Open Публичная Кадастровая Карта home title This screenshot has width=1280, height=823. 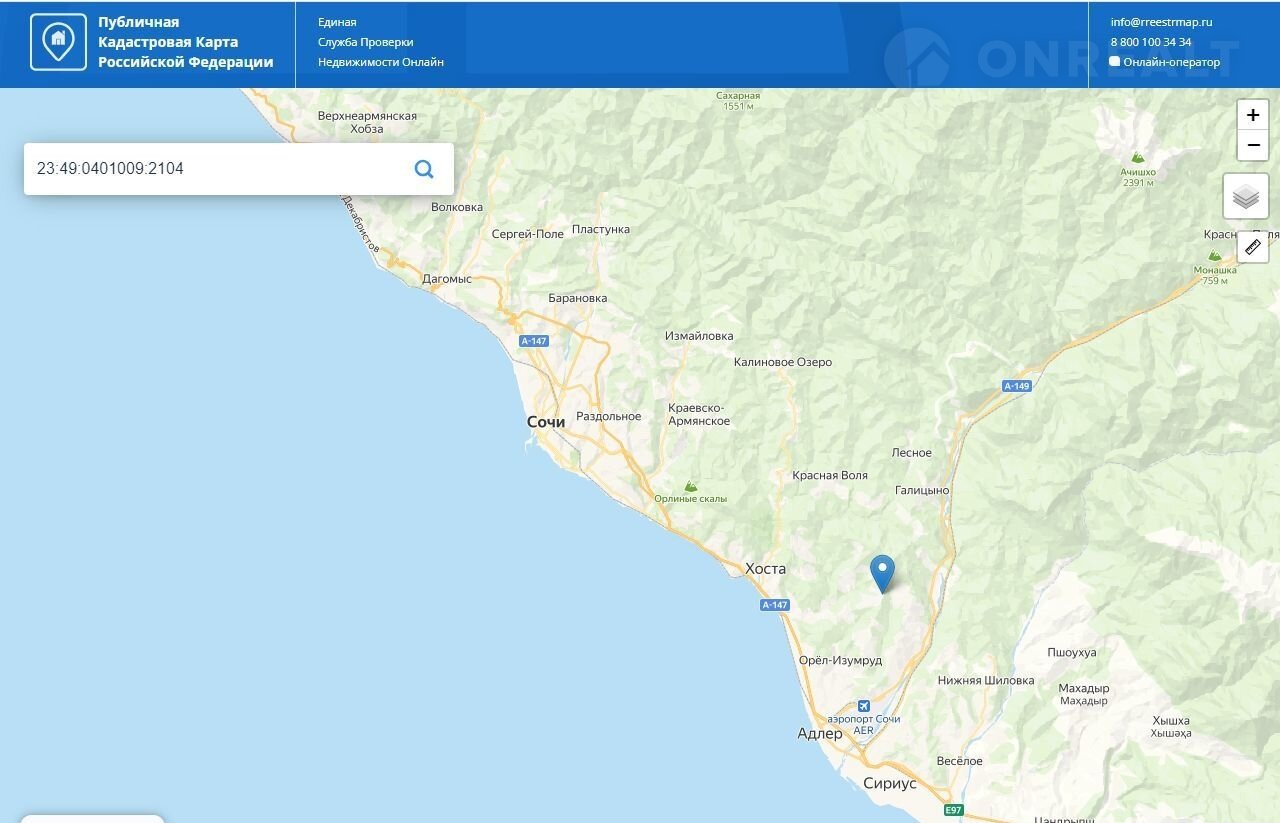(x=185, y=42)
